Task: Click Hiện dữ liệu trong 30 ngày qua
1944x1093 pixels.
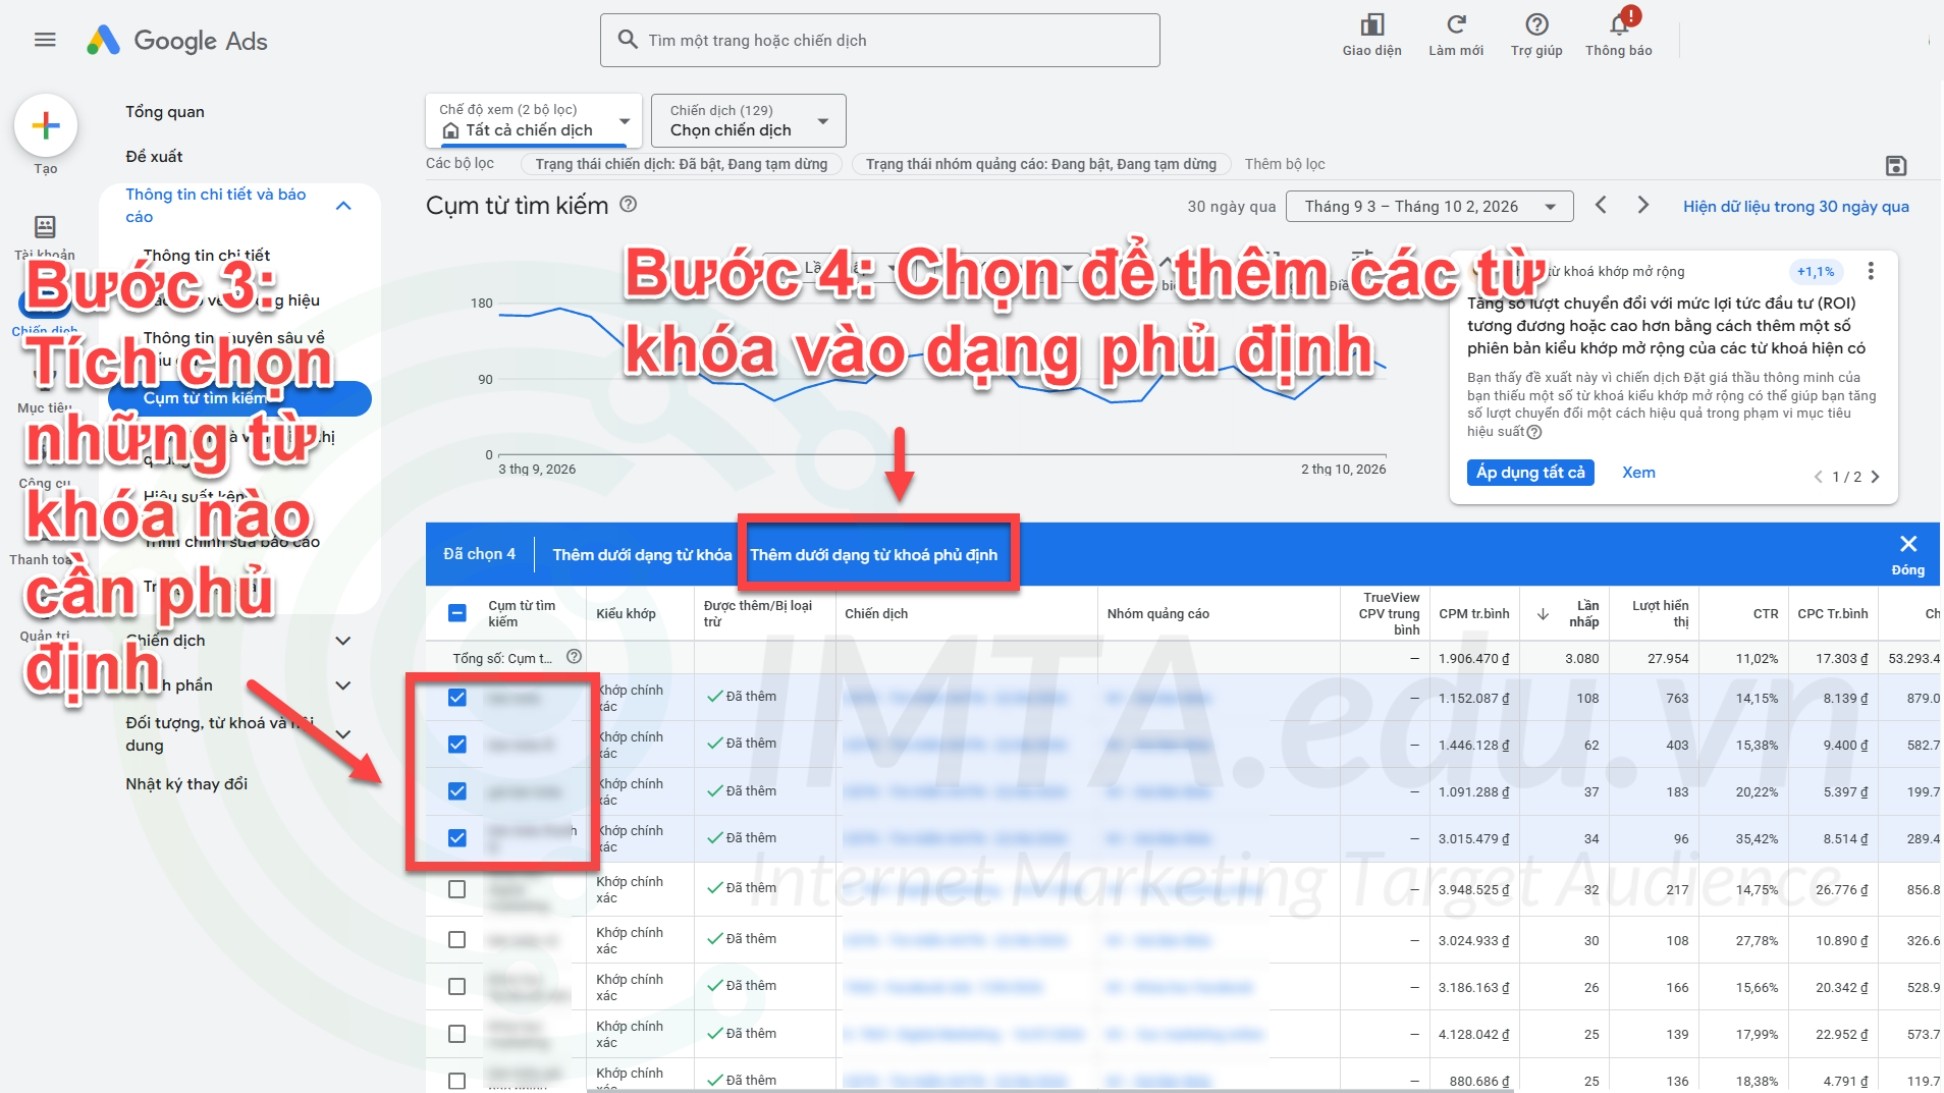Action: (x=1796, y=206)
